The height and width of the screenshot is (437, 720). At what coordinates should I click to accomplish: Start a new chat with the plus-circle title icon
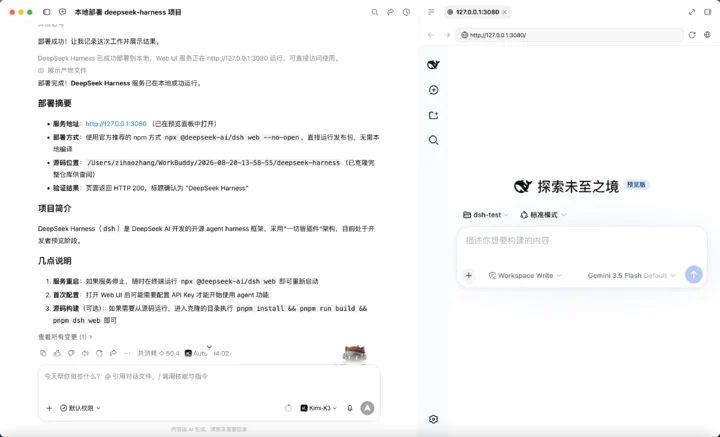[x=62, y=12]
